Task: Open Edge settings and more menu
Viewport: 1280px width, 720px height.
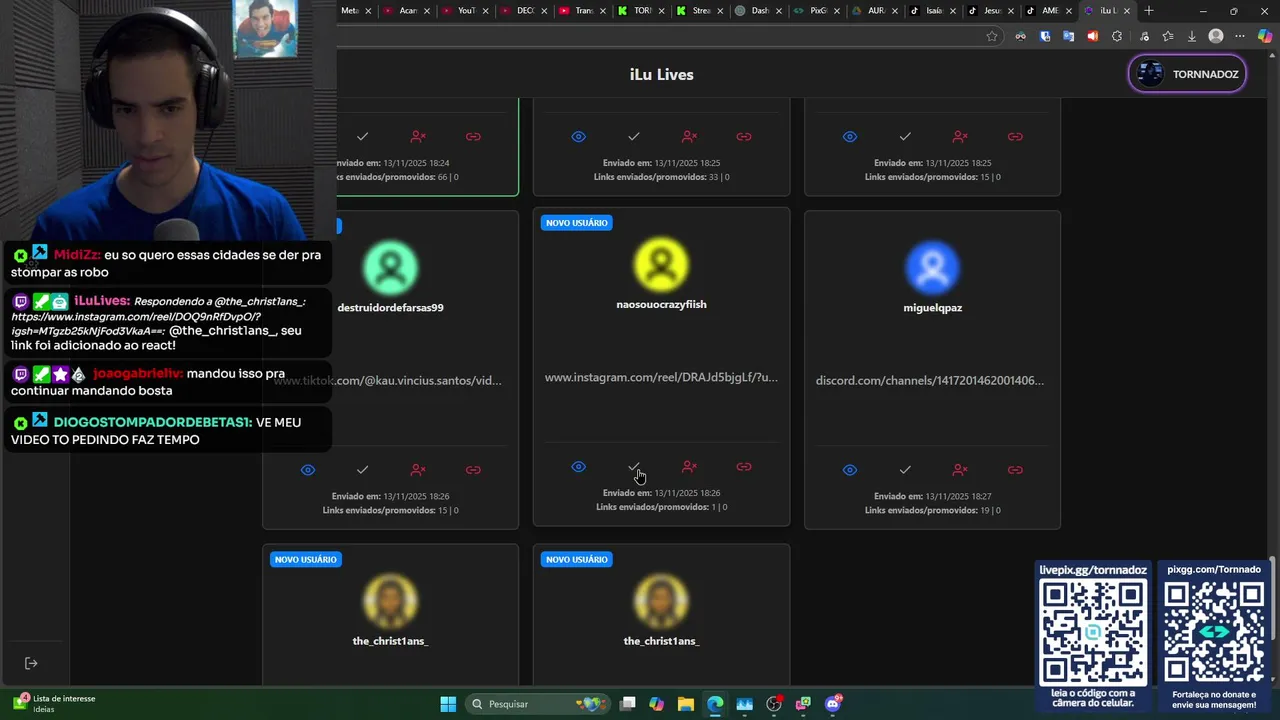Action: coord(1240,36)
